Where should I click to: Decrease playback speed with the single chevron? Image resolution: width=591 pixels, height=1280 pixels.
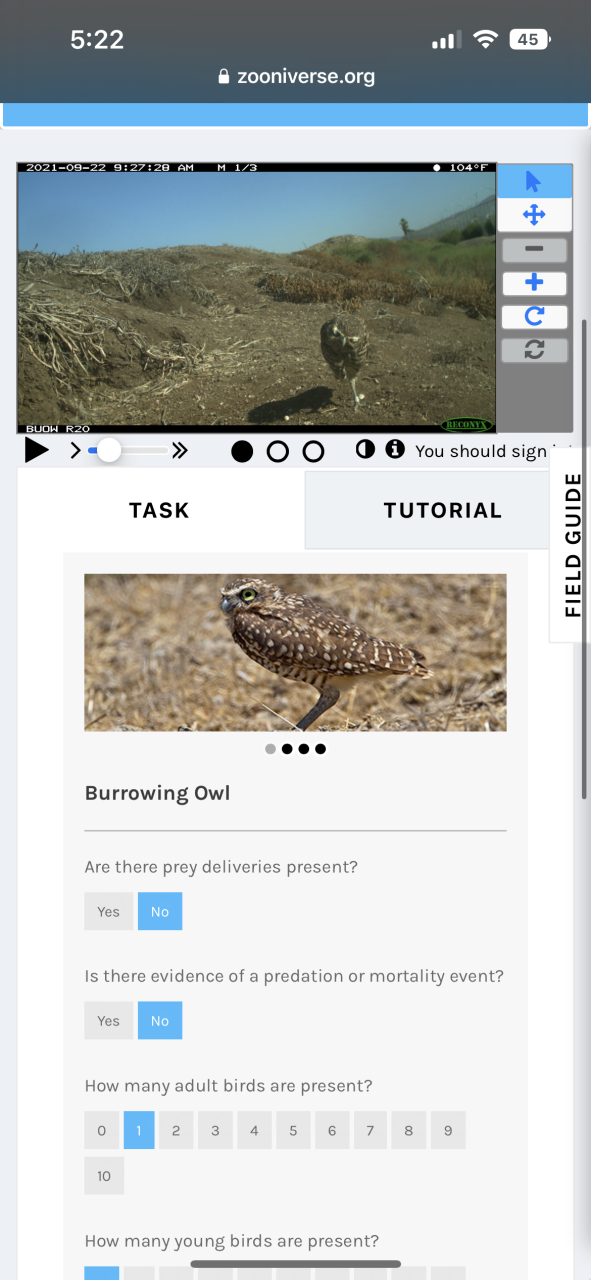(76, 451)
